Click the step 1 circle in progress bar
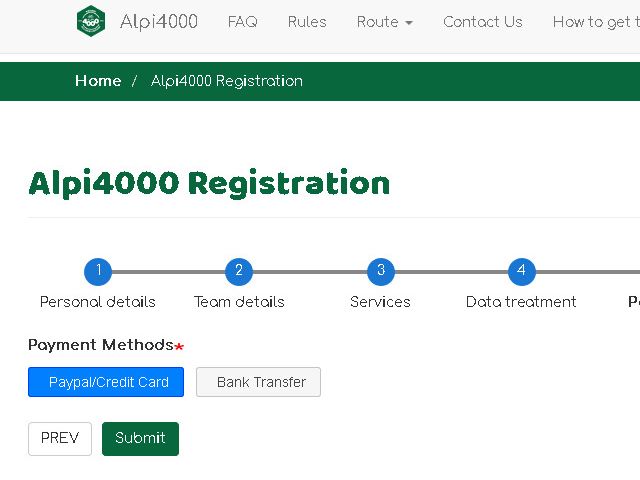Screen dimensions: 640x480 tap(98, 271)
